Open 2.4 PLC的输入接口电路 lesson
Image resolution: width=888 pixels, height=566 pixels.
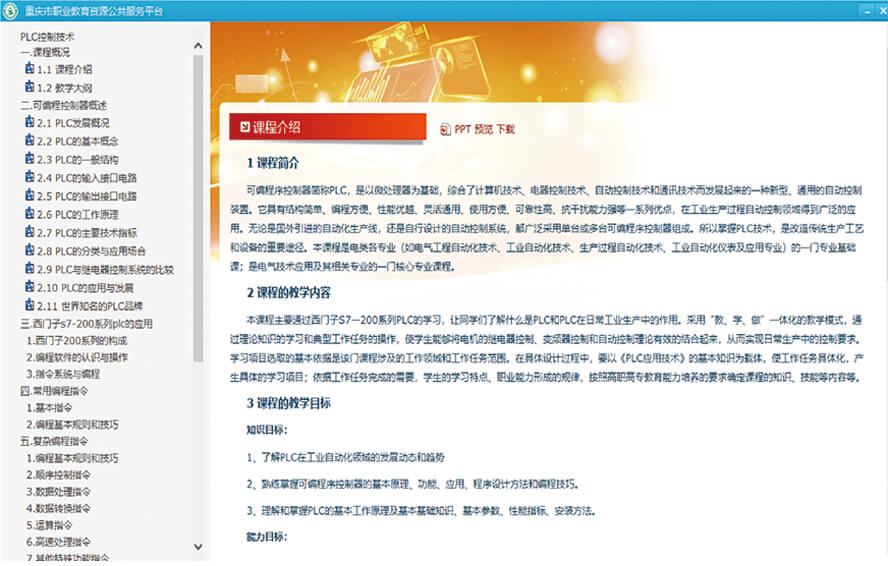click(86, 178)
